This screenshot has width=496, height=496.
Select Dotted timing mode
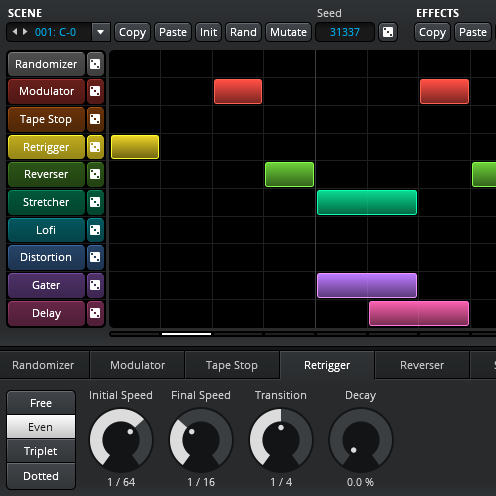[41, 476]
